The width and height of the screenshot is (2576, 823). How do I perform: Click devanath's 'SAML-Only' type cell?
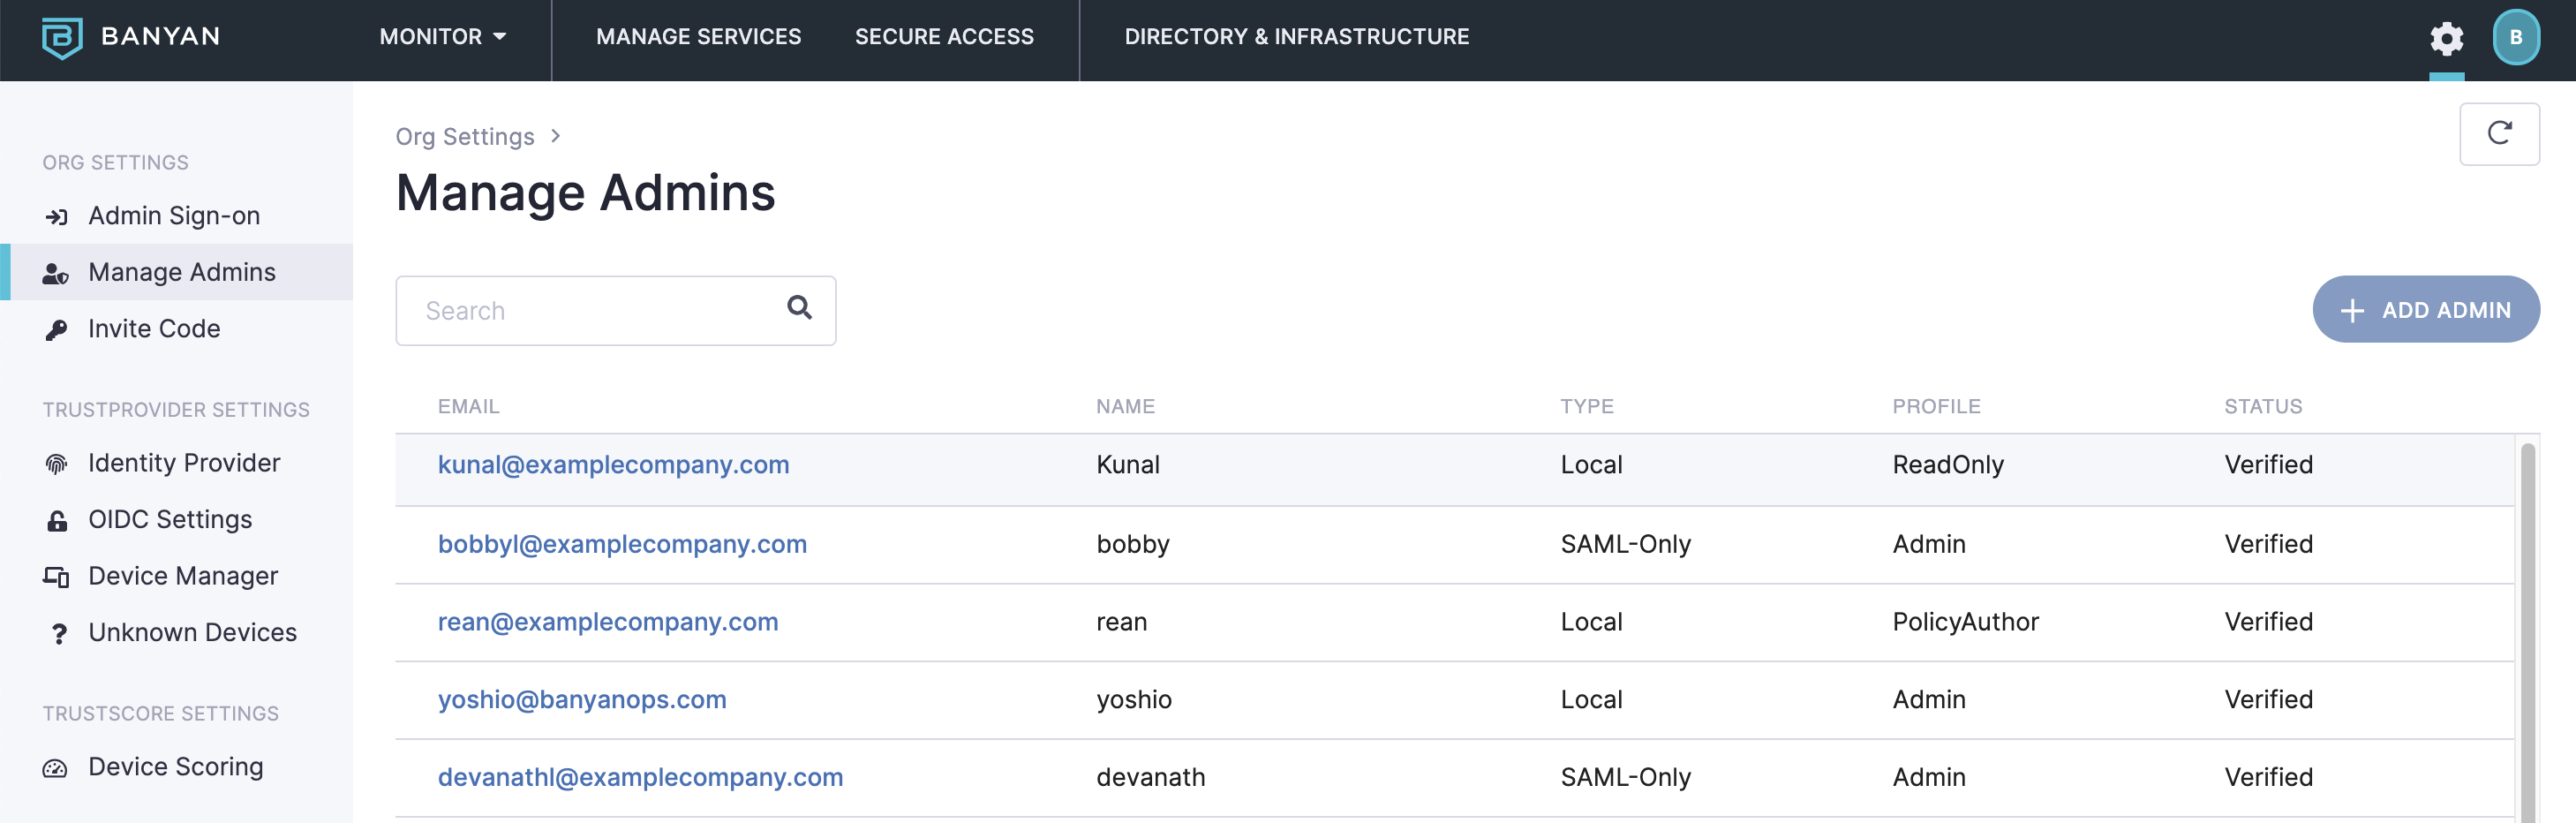1625,778
